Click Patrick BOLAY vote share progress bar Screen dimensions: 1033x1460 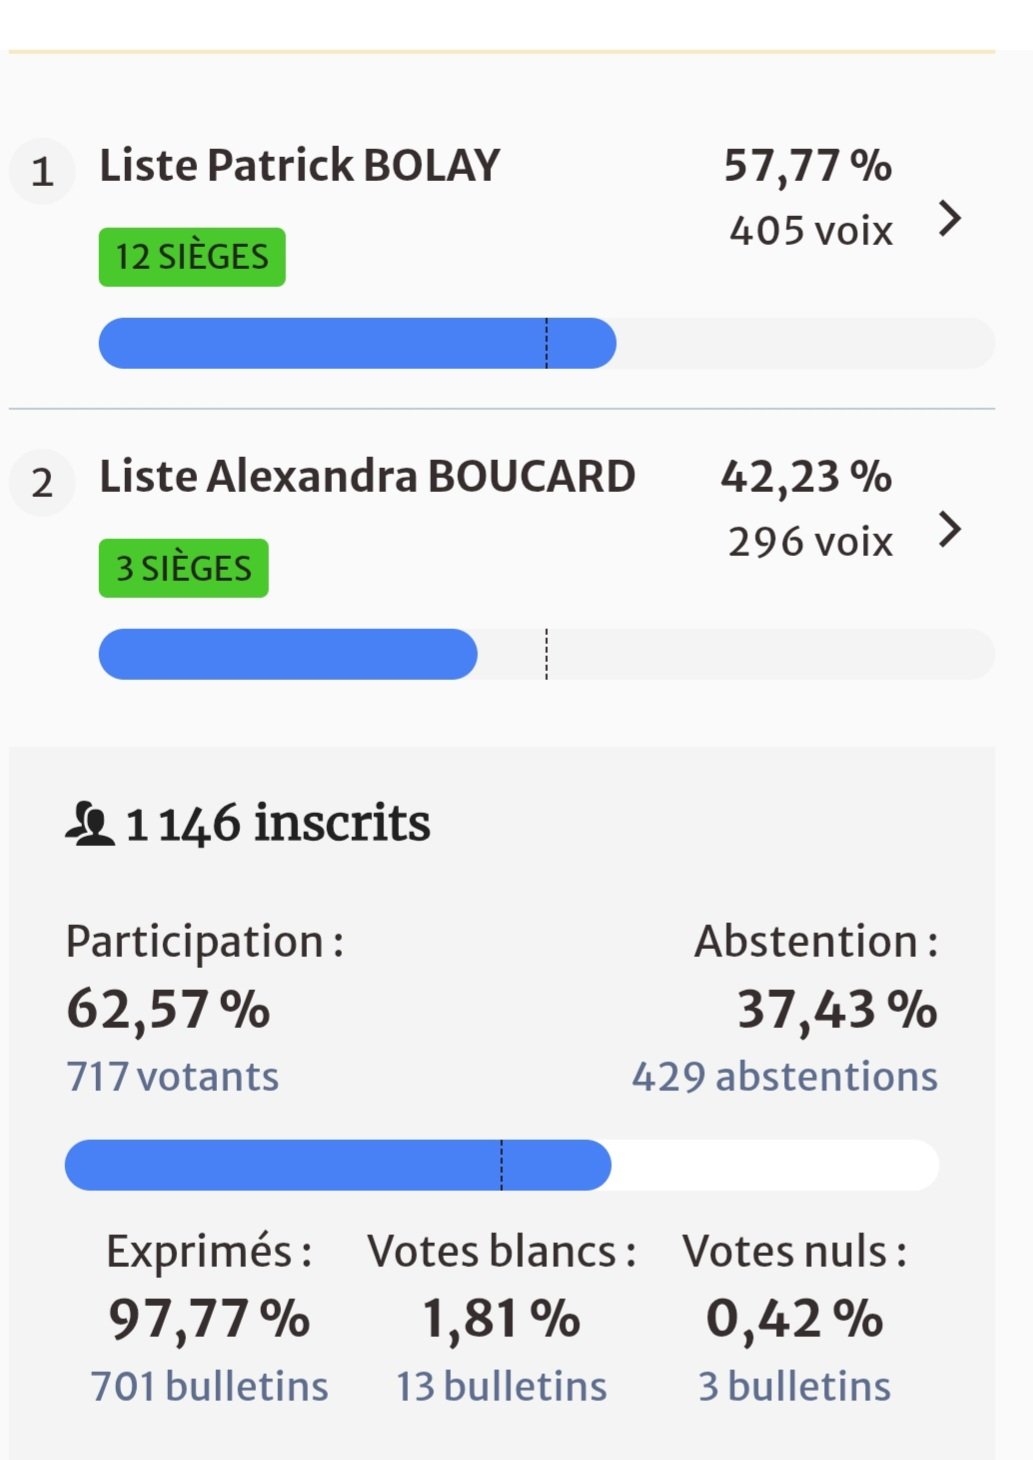pos(546,343)
